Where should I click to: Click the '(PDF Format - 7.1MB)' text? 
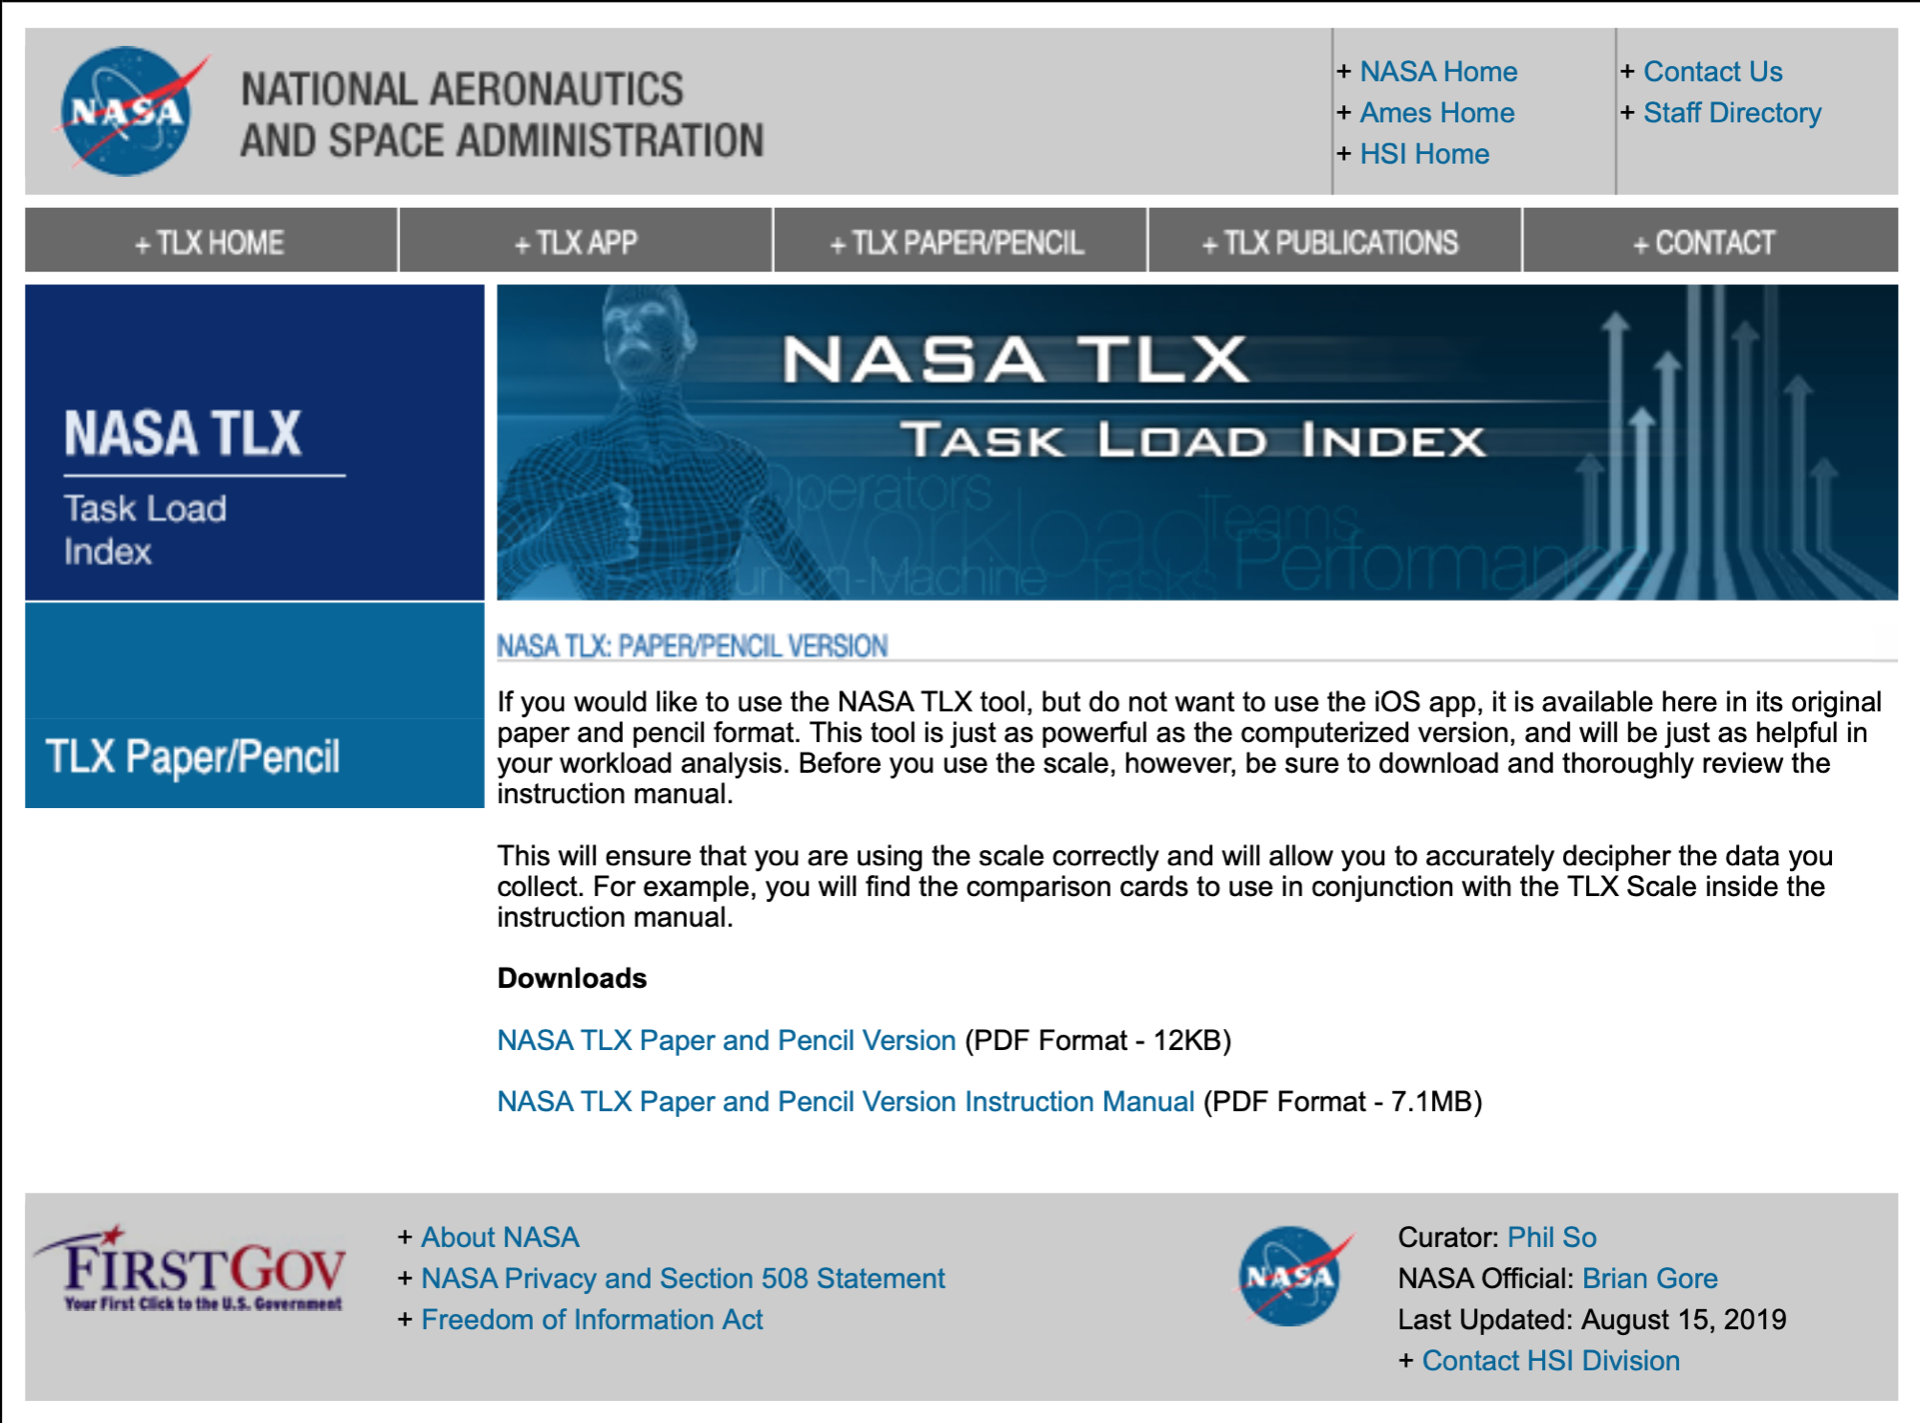(x=1342, y=1101)
